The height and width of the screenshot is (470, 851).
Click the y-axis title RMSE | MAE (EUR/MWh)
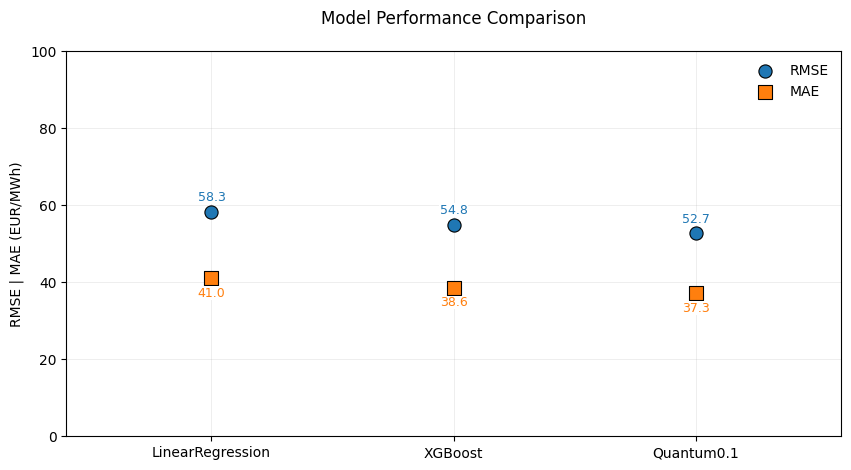16,244
